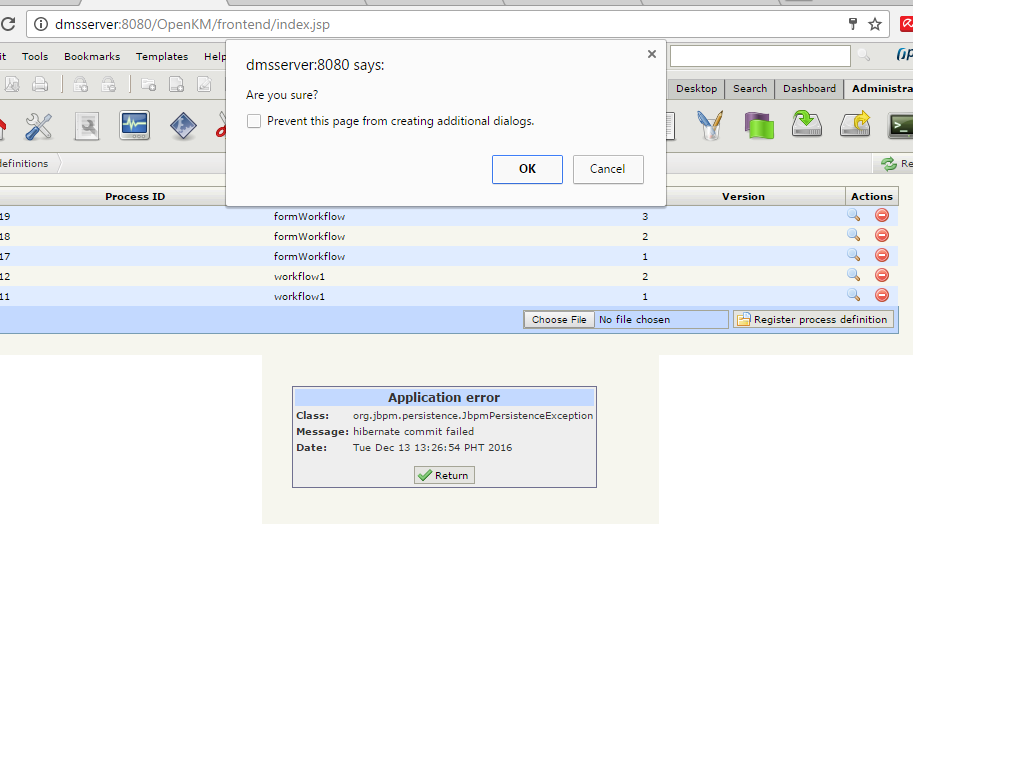Viewport: 1024px width, 768px height.
Task: Open the Templates menu
Action: [x=162, y=57]
